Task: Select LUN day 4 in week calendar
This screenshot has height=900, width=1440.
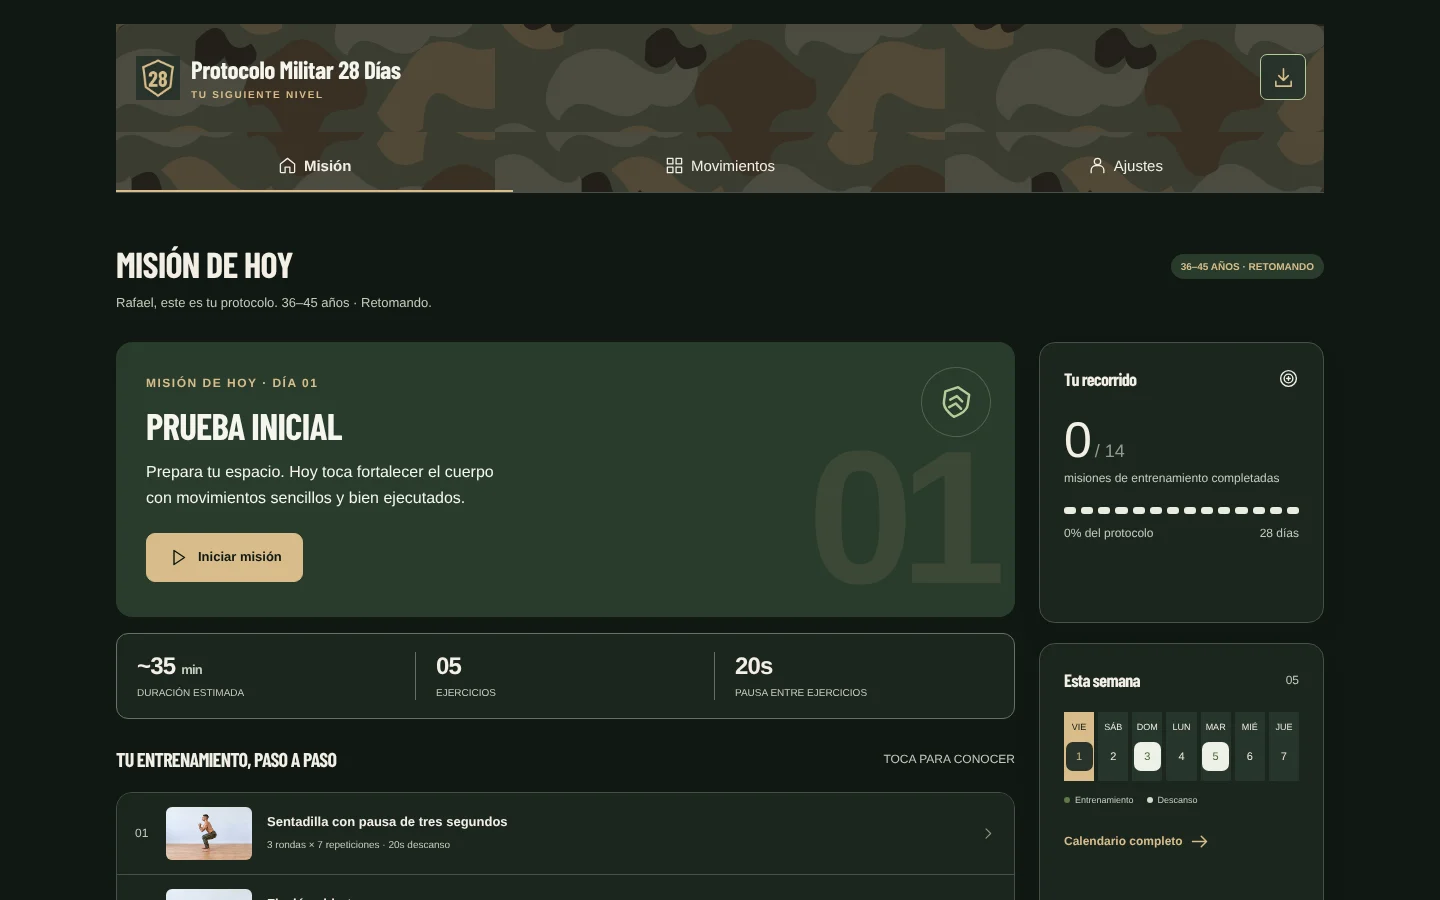Action: (1181, 746)
